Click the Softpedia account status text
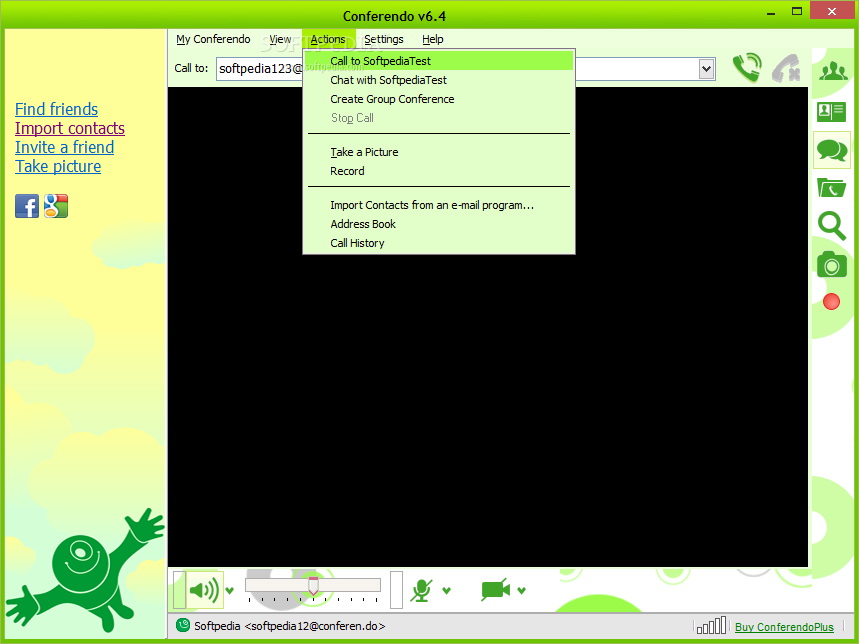Screen dimensions: 859x644 point(289,625)
